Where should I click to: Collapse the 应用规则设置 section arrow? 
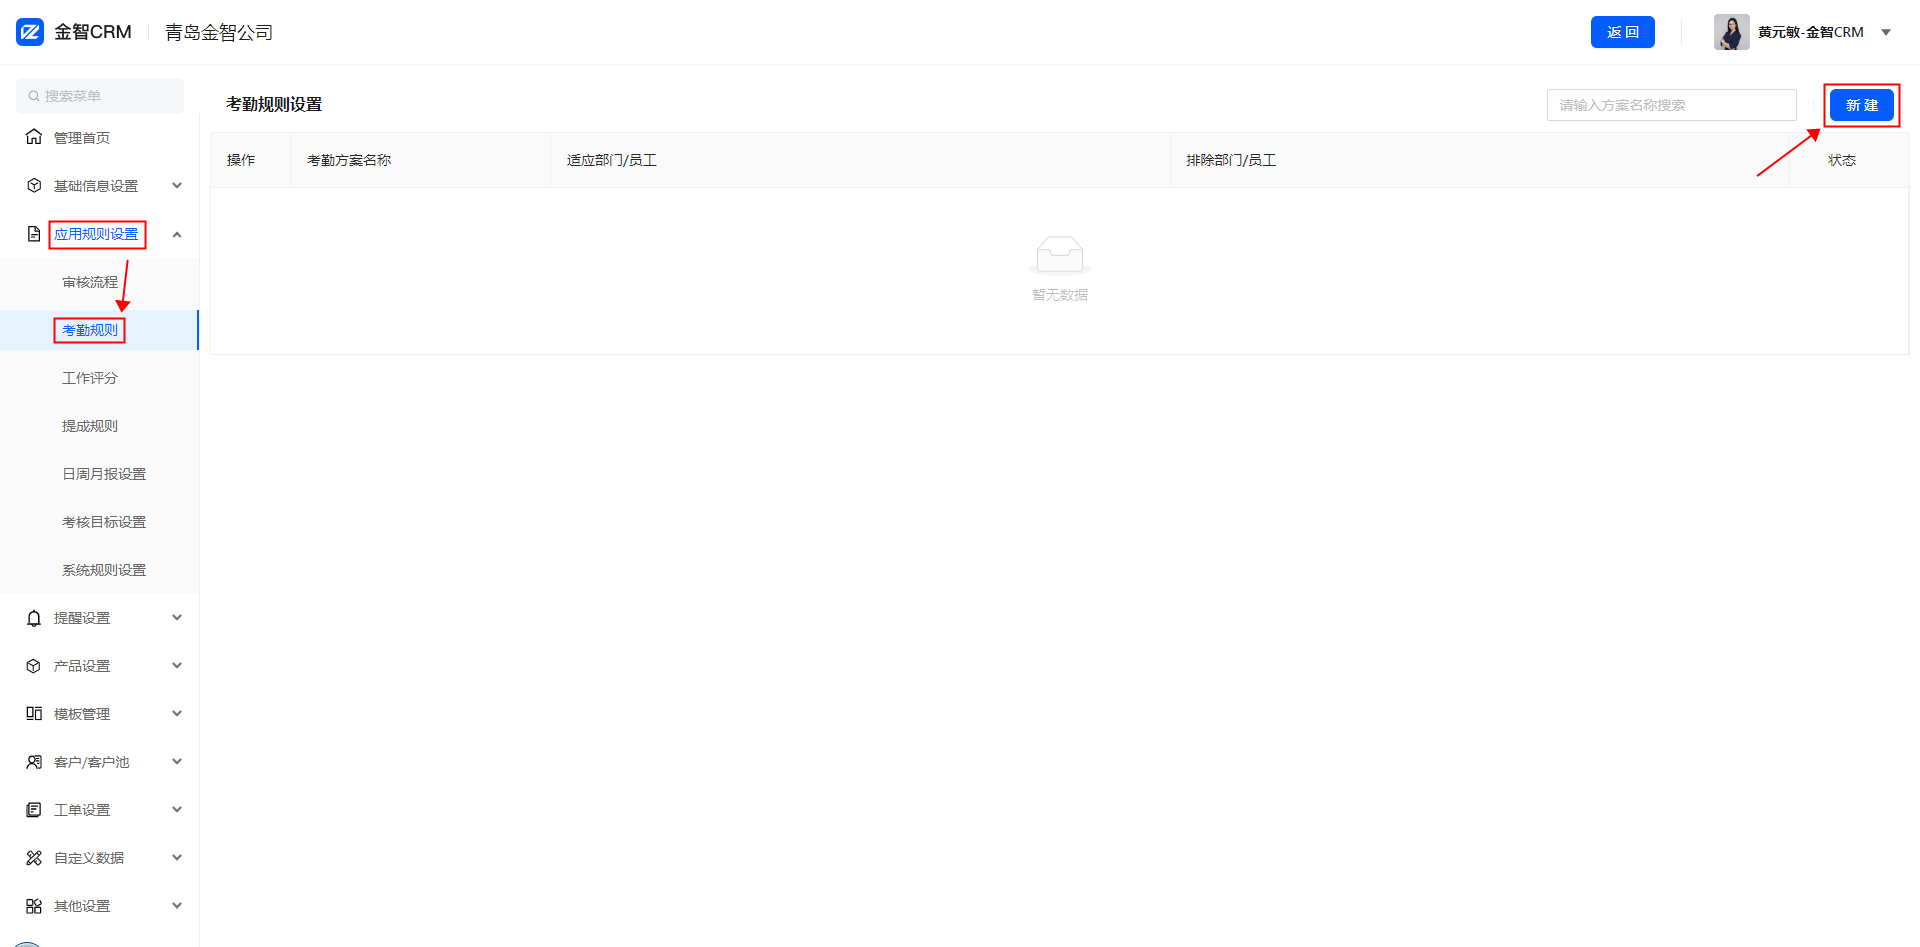(177, 234)
